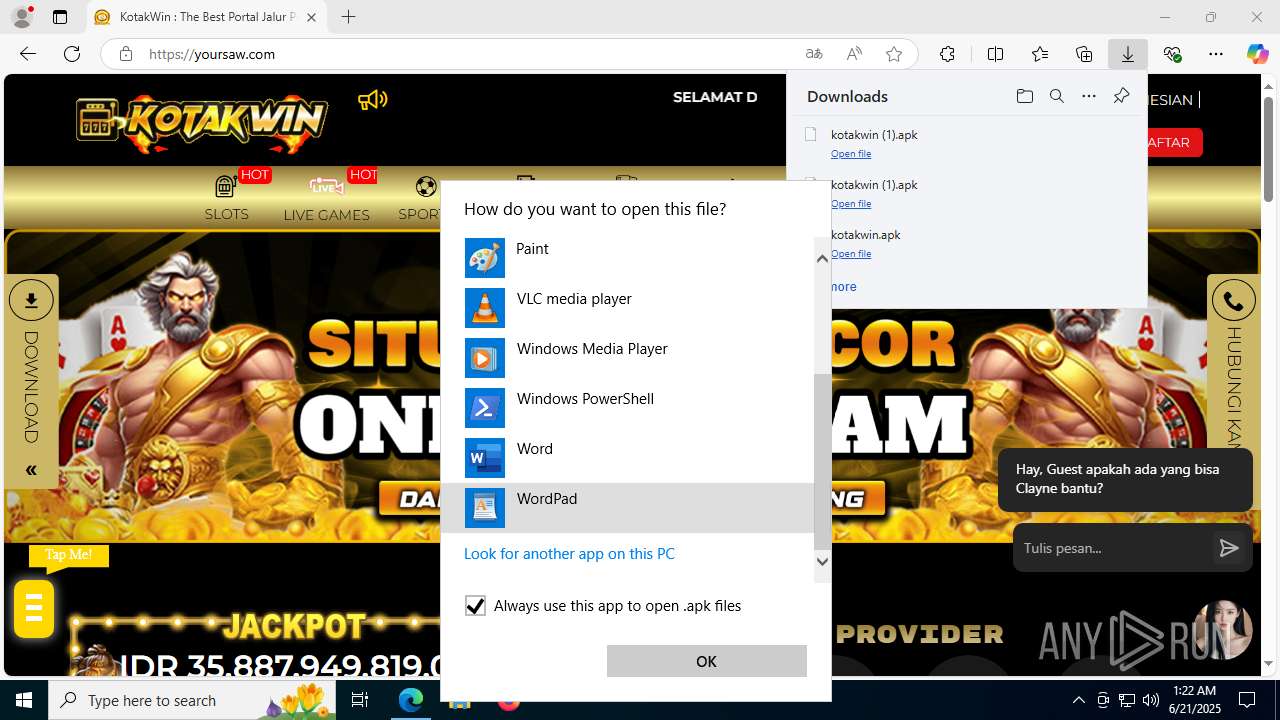Show hidden tray icons chevron
This screenshot has height=720, width=1280.
click(1078, 700)
